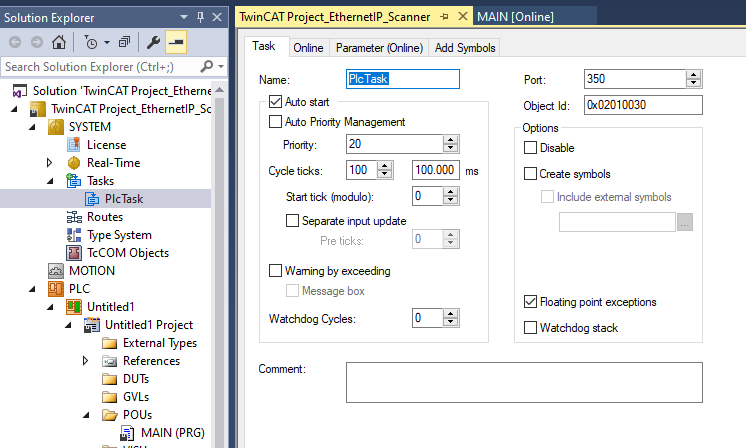The image size is (746, 448).
Task: Open Properties via the wrench icon
Action: 153,42
